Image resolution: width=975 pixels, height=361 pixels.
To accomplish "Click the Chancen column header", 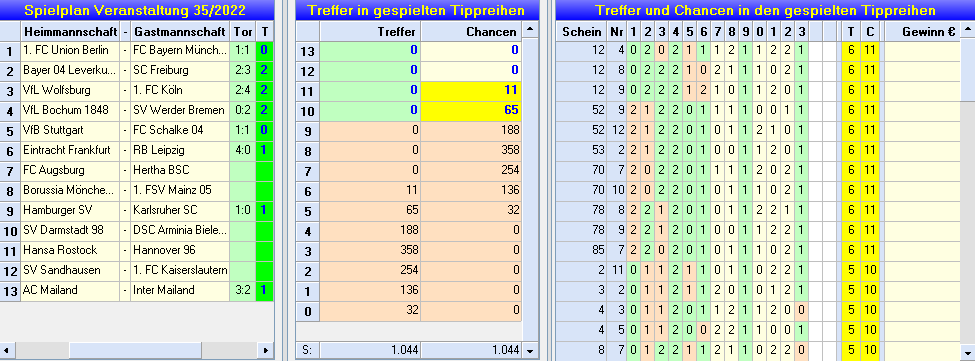I will click(471, 32).
